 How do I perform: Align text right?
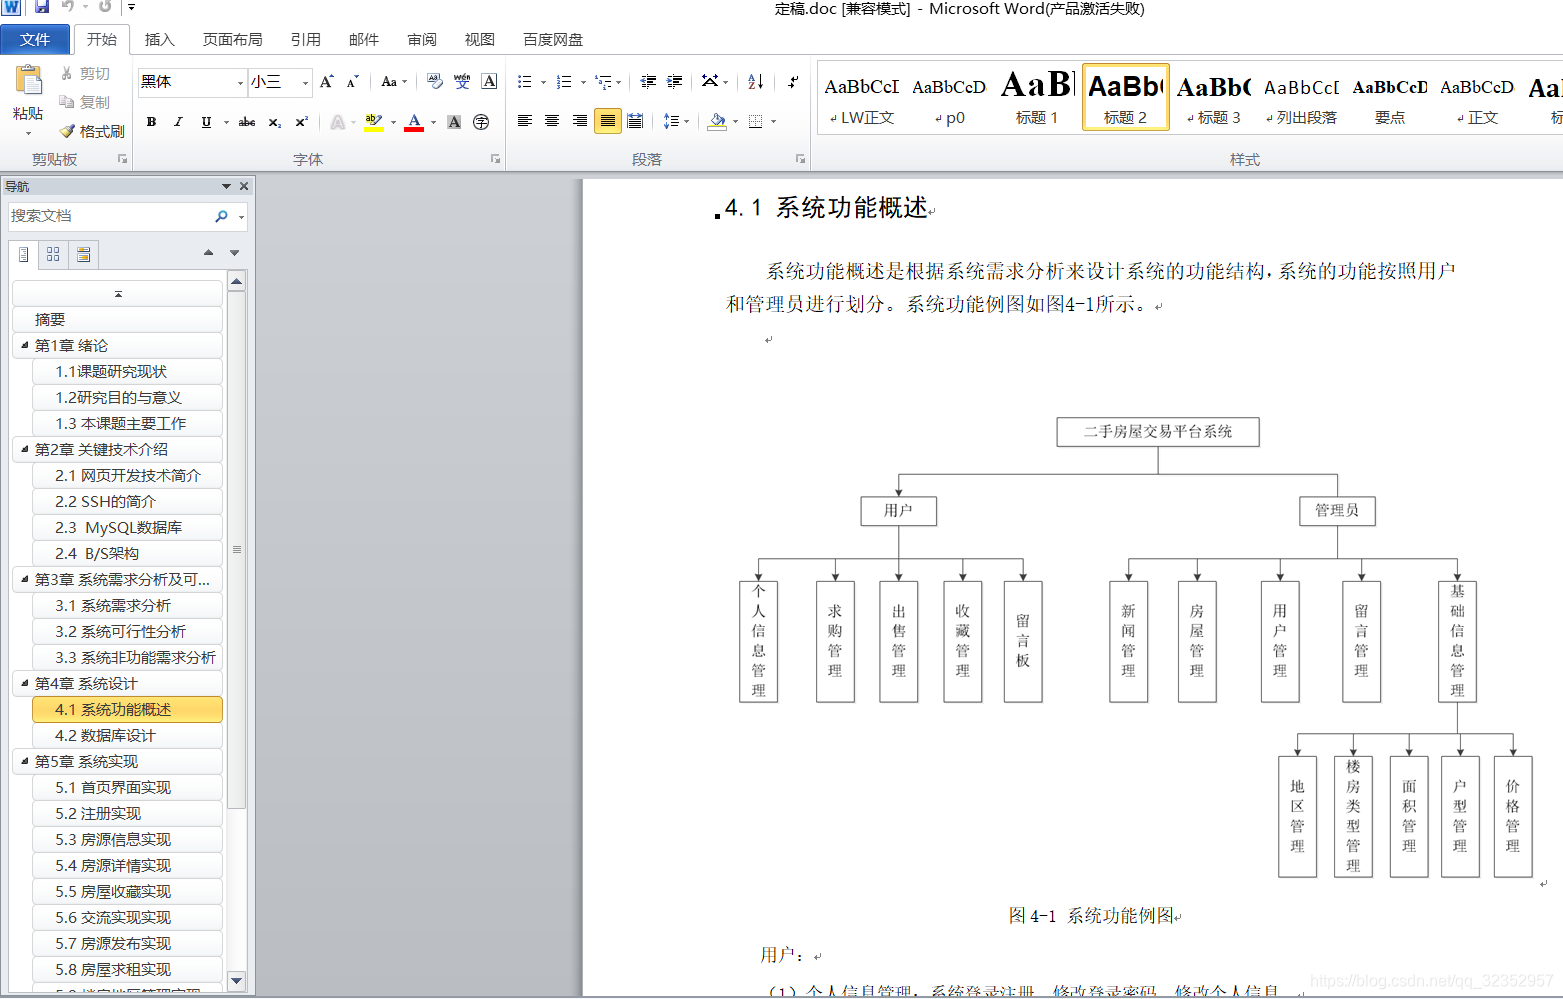(580, 121)
